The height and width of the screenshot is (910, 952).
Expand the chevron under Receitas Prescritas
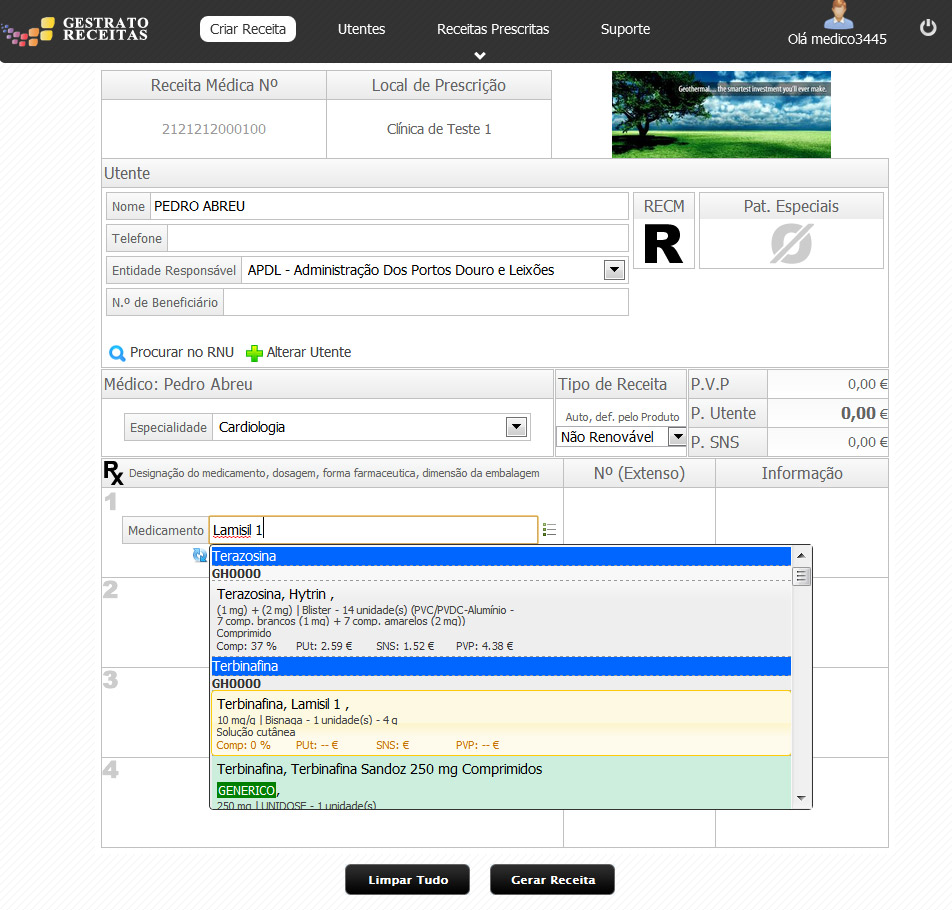(x=480, y=55)
